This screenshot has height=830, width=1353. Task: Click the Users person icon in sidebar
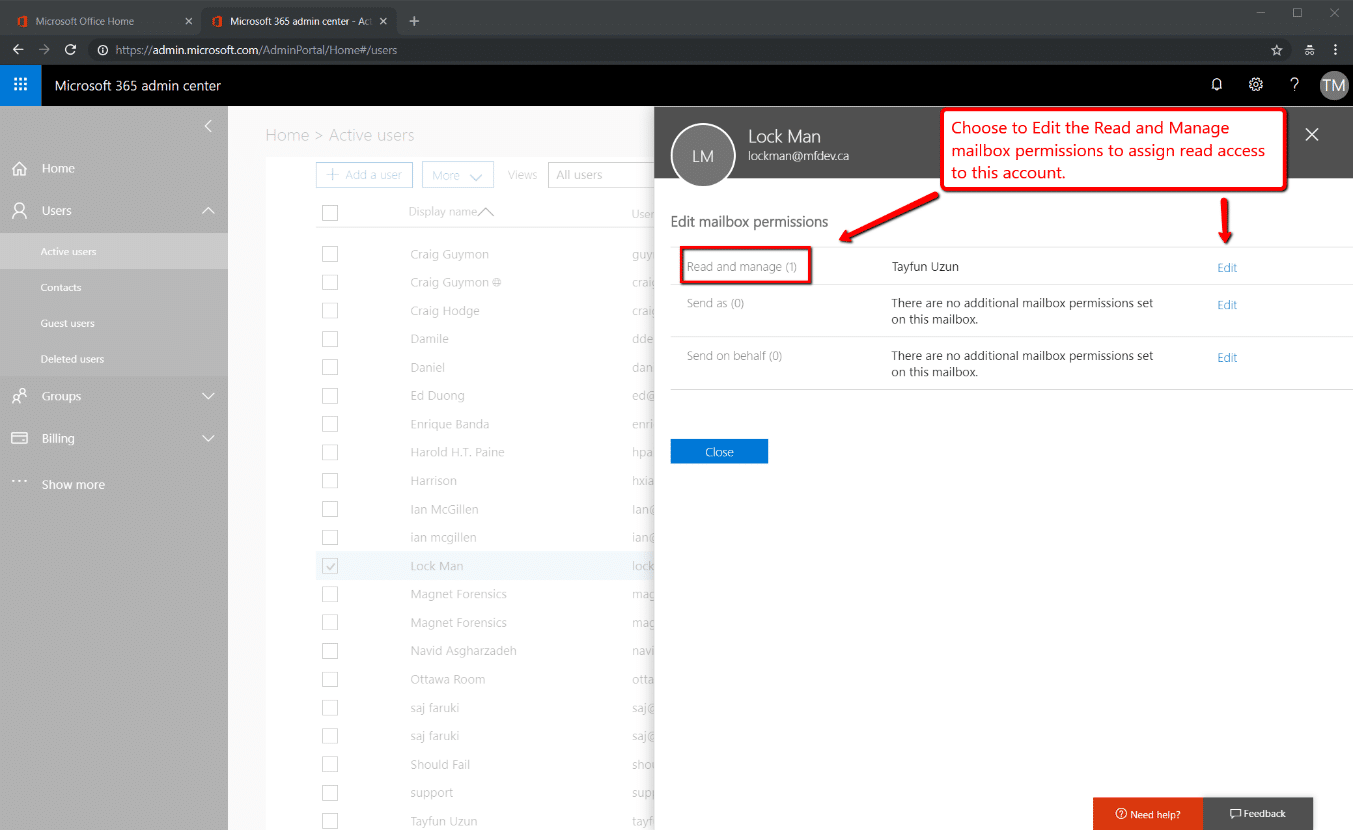(19, 210)
